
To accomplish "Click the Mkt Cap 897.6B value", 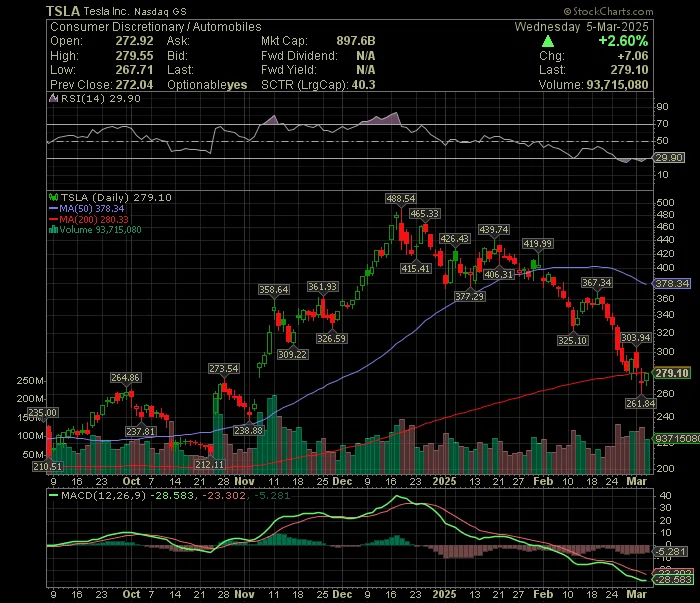I will [356, 41].
